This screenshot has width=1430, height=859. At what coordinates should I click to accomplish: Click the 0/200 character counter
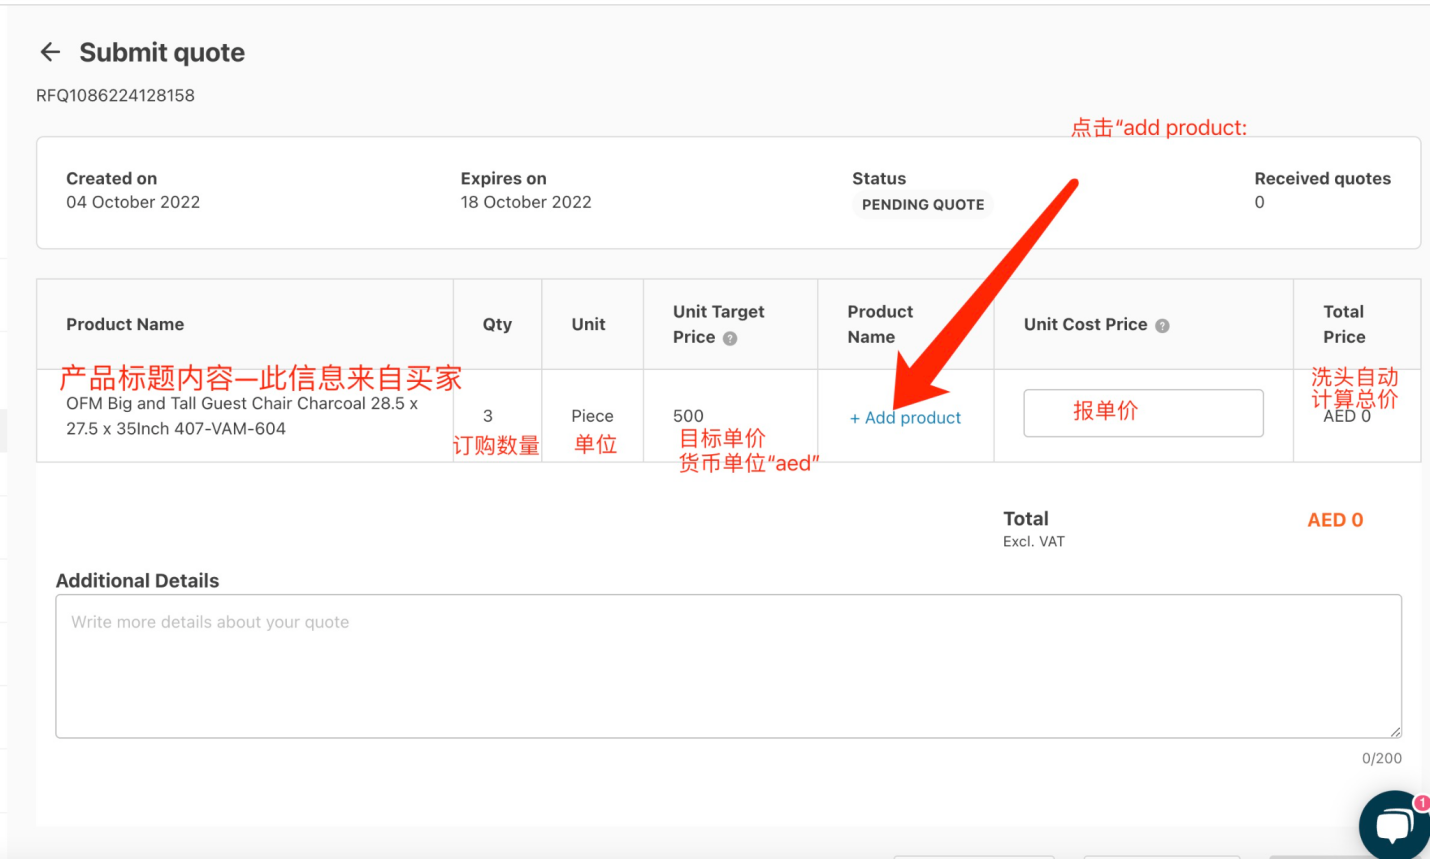point(1381,758)
